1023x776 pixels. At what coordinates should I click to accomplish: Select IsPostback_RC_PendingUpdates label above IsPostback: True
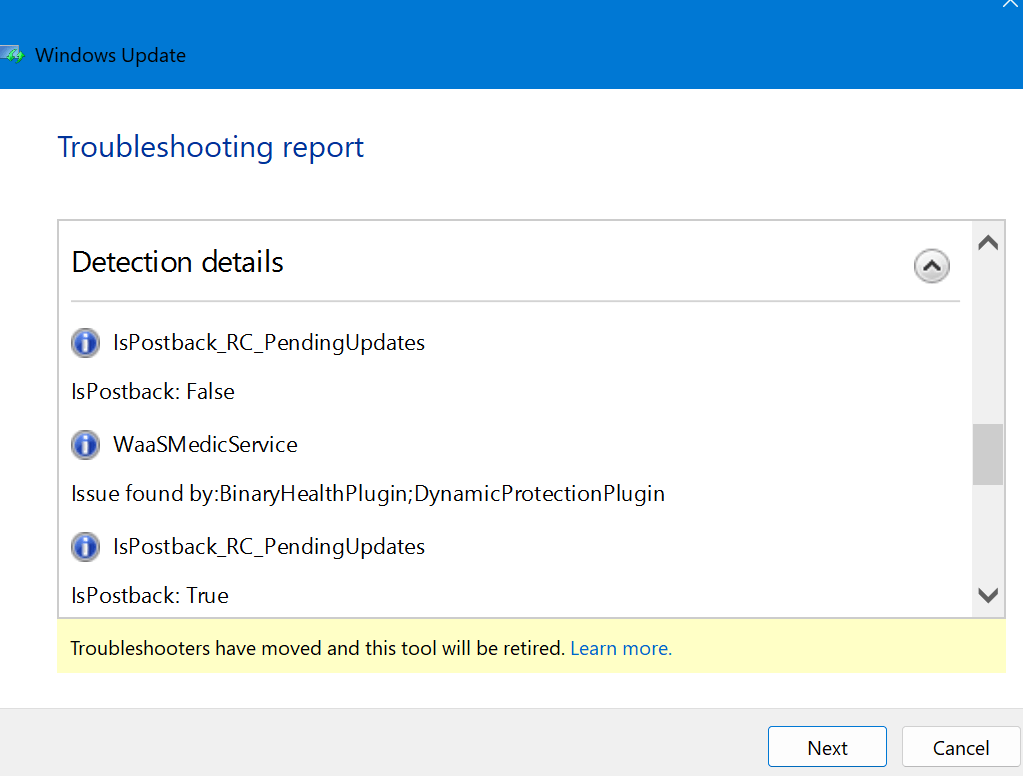[269, 547]
